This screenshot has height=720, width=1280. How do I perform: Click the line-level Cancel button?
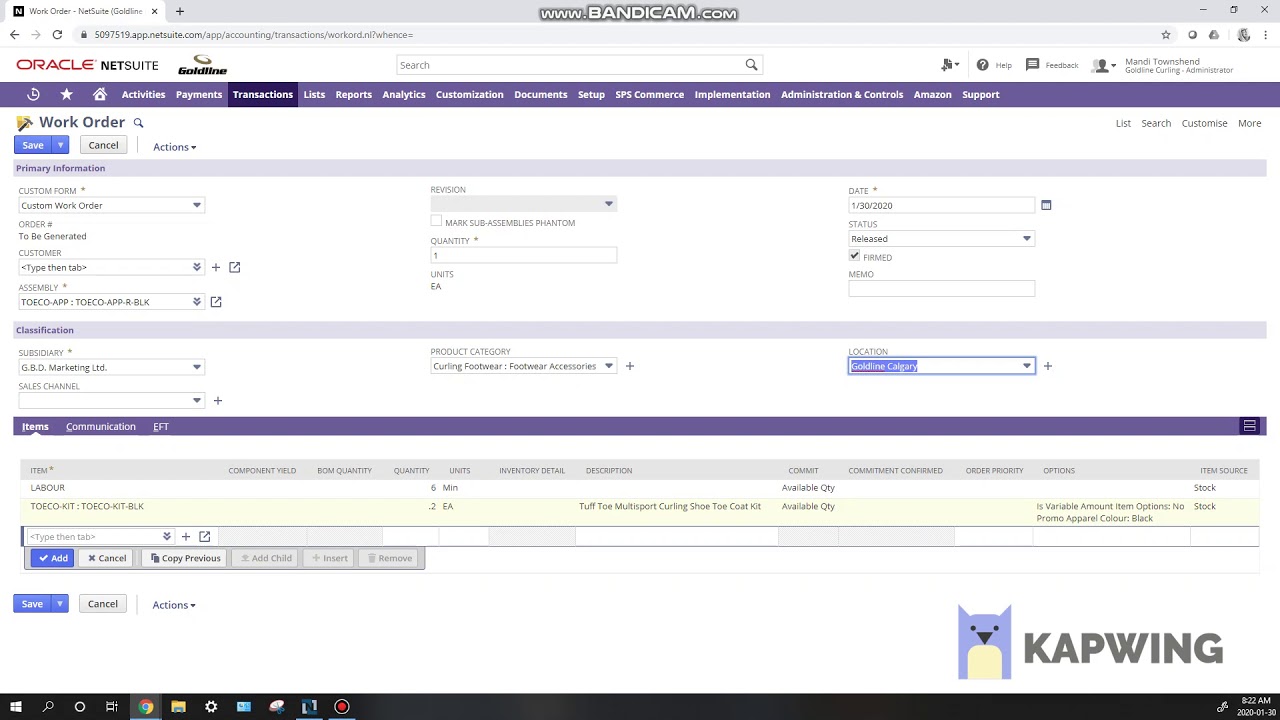click(106, 558)
